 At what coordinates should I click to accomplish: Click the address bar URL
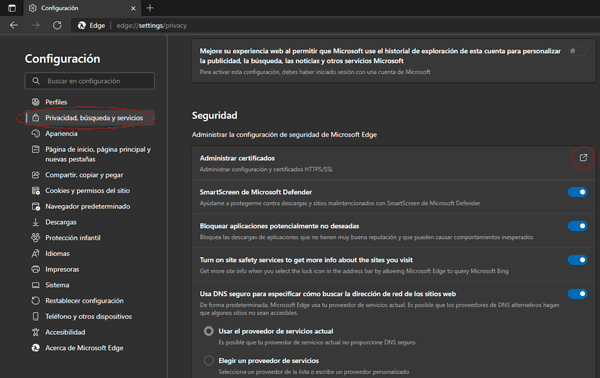152,25
